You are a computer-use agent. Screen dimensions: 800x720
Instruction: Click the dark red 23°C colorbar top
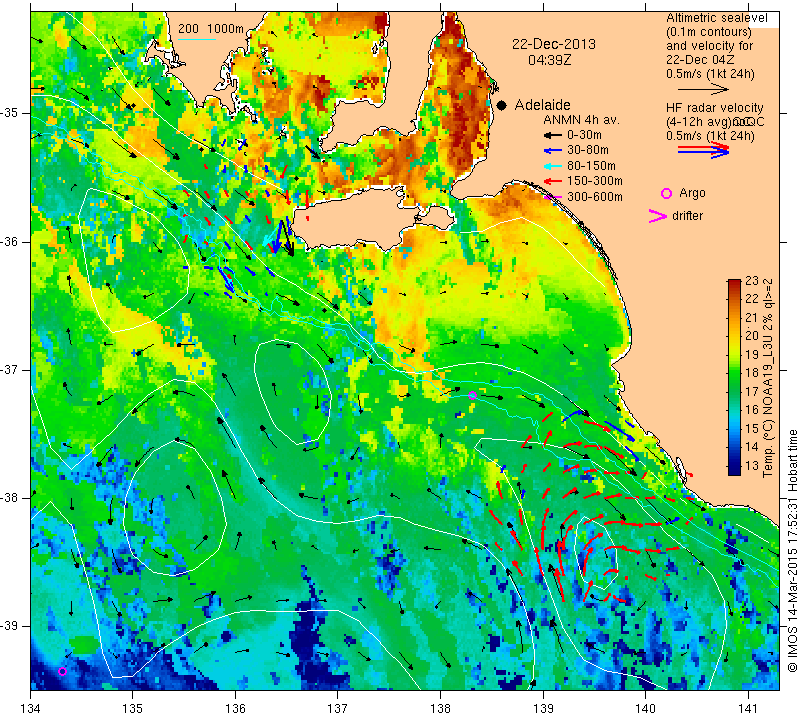click(x=734, y=282)
